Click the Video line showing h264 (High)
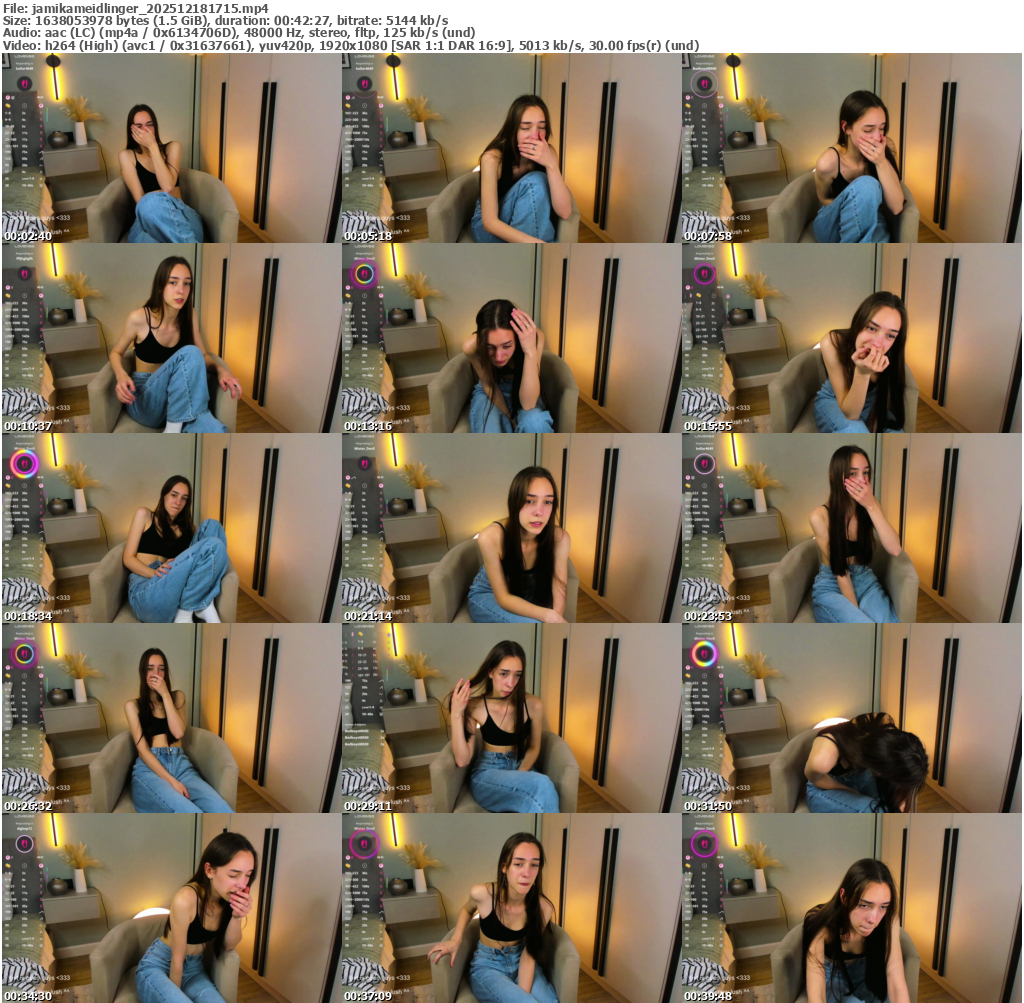The width and height of the screenshot is (1024, 1003). [x=351, y=46]
